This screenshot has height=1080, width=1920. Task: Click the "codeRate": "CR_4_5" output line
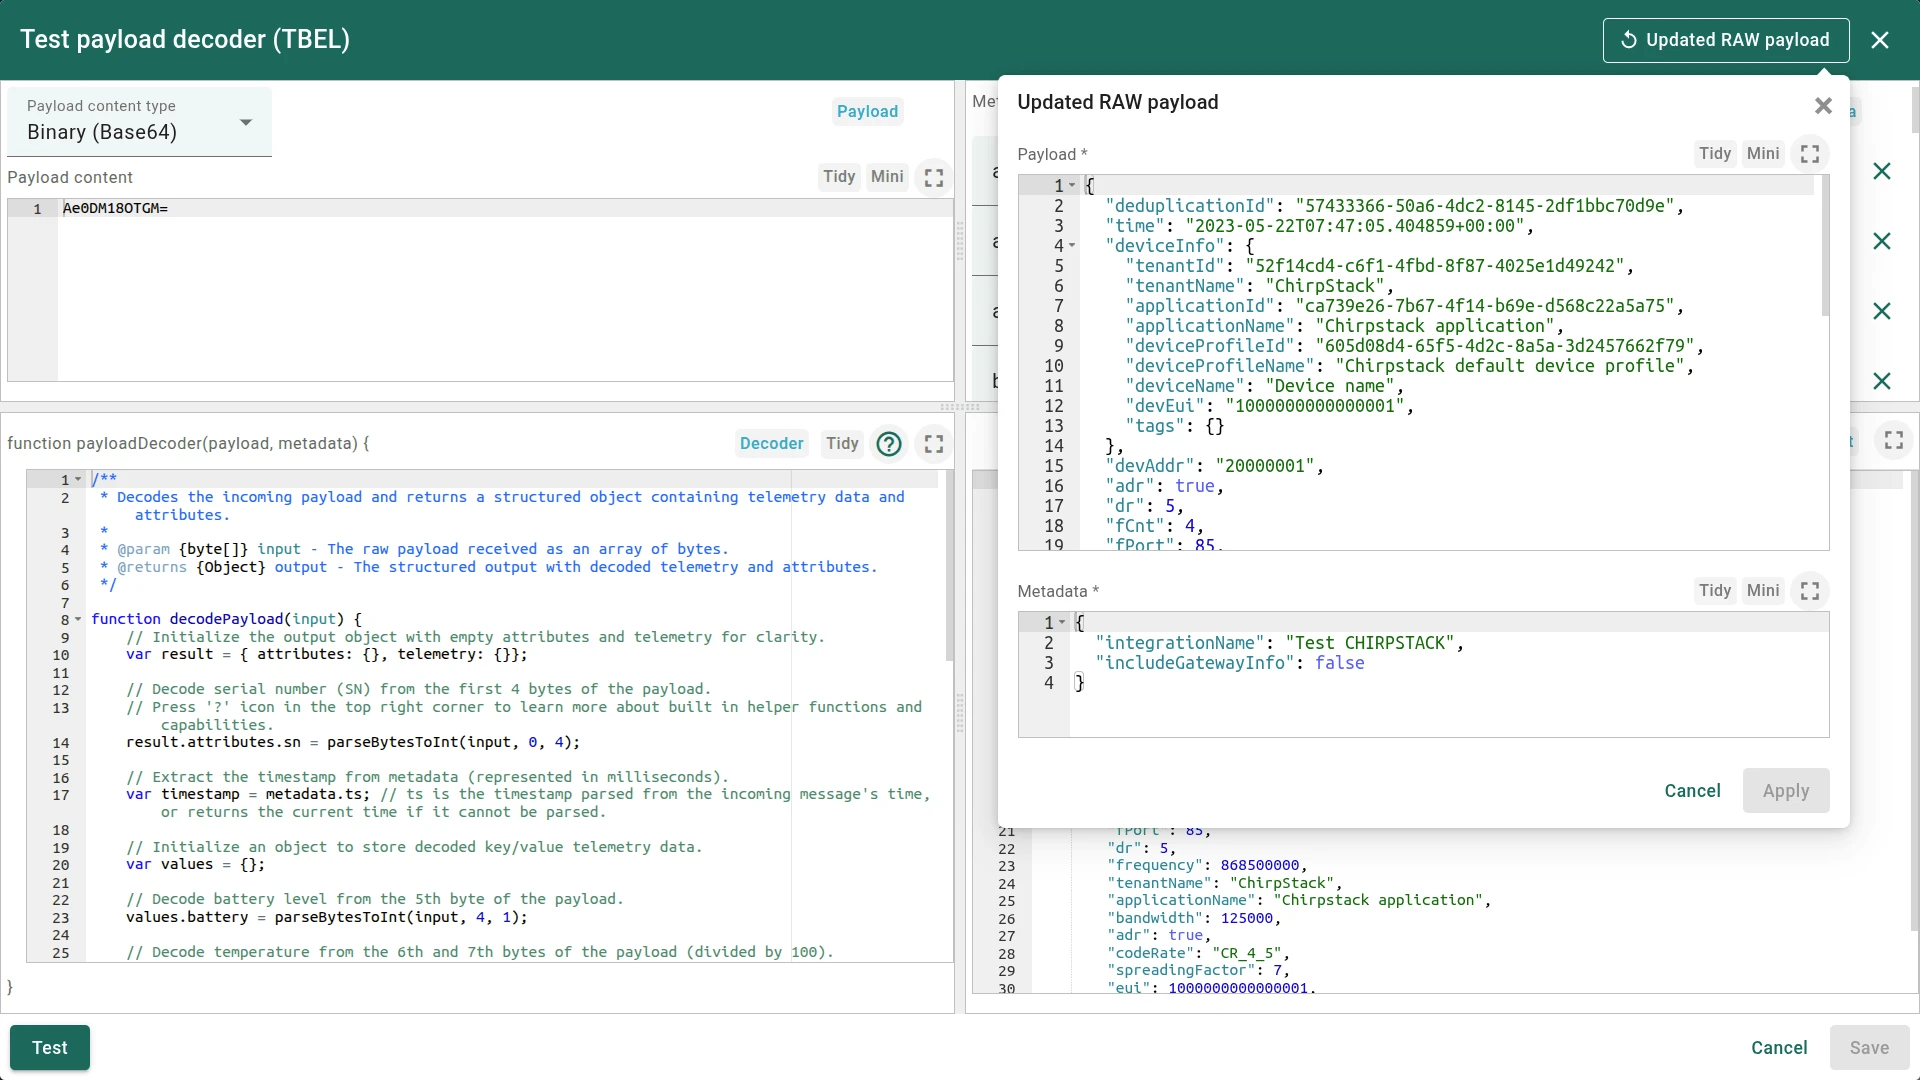[1198, 953]
